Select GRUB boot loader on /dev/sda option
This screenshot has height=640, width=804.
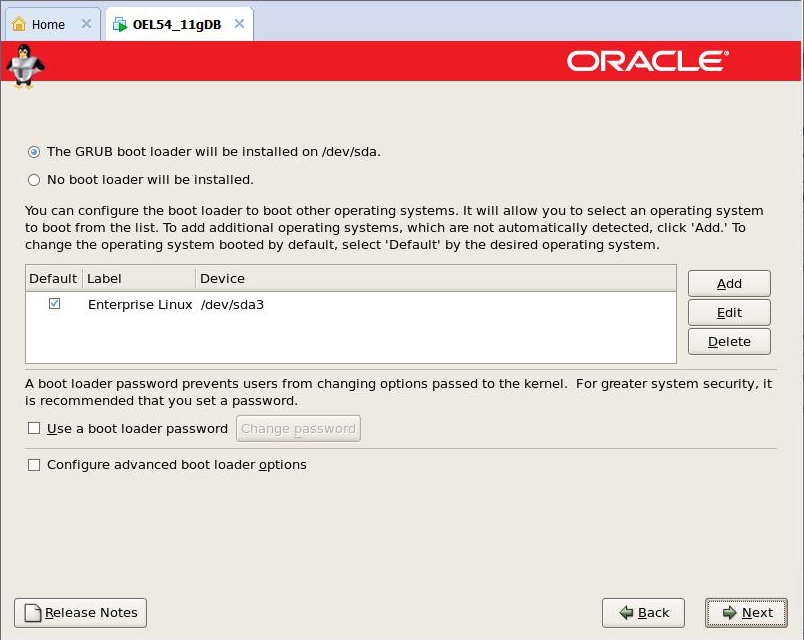point(34,152)
